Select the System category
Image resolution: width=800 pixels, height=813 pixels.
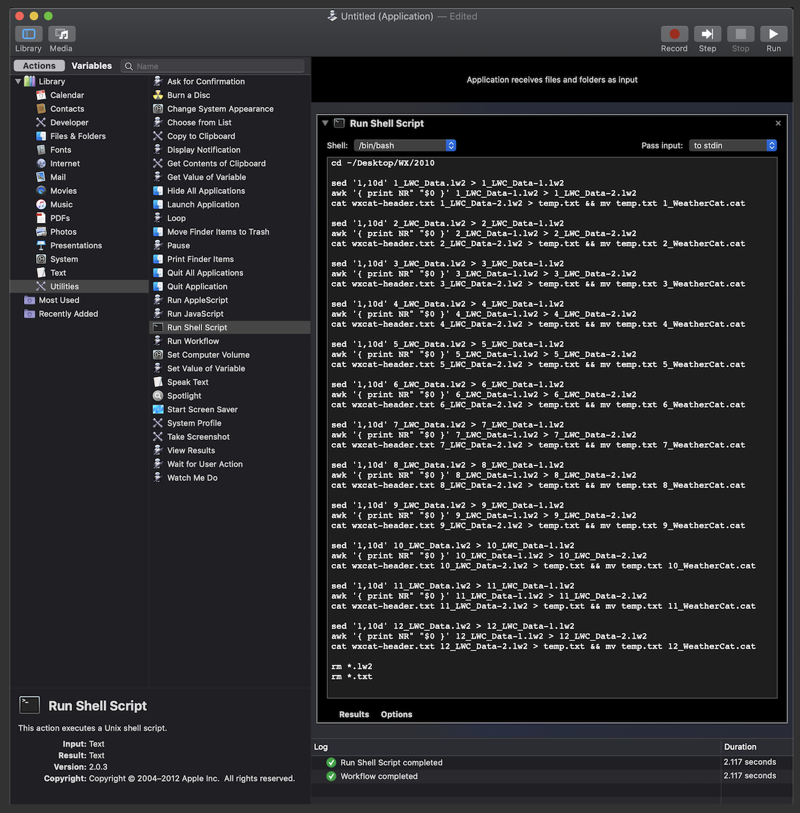pos(64,259)
